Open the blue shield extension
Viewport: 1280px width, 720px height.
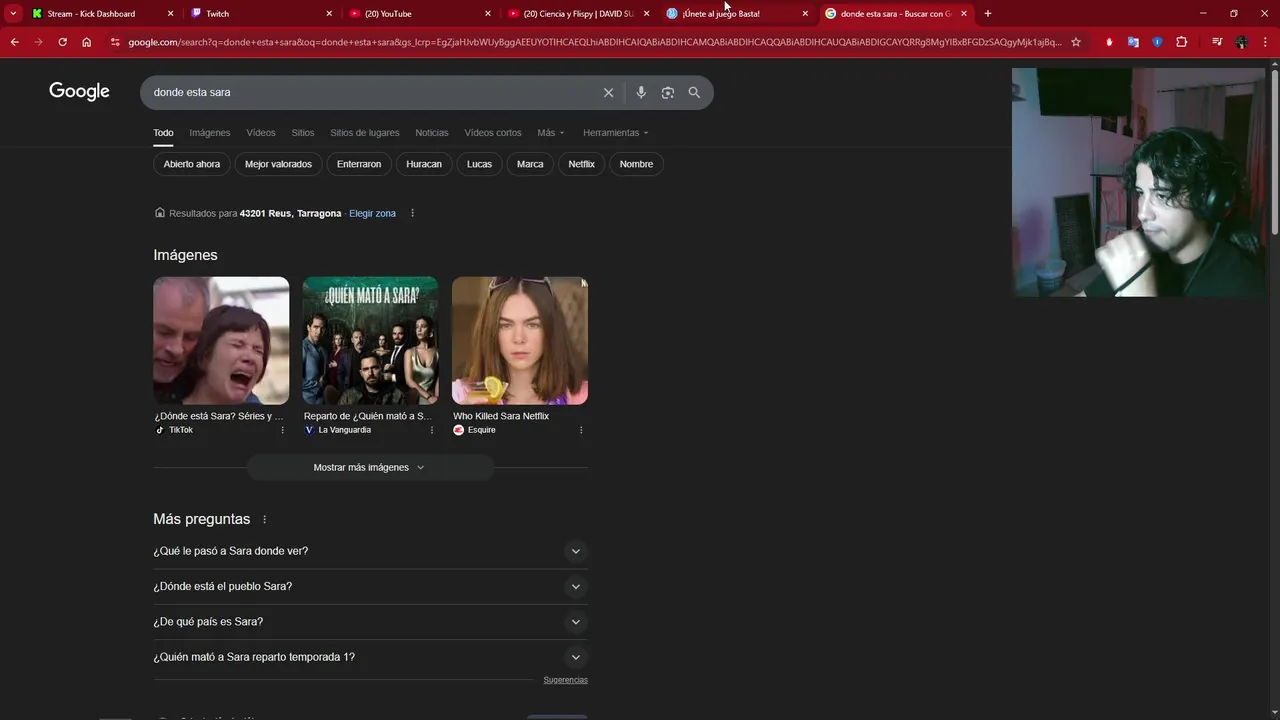click(x=1157, y=42)
